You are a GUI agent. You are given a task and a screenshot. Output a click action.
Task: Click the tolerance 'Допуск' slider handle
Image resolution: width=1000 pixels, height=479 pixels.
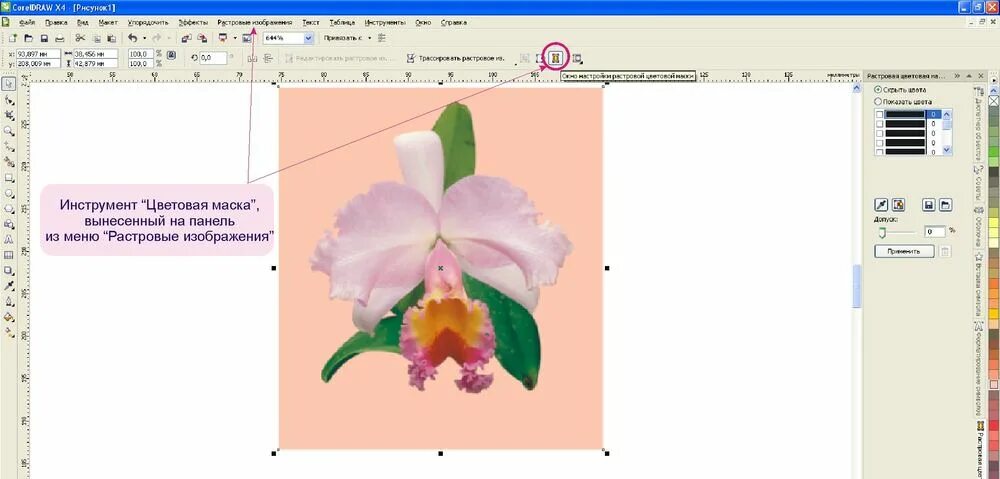(882, 233)
